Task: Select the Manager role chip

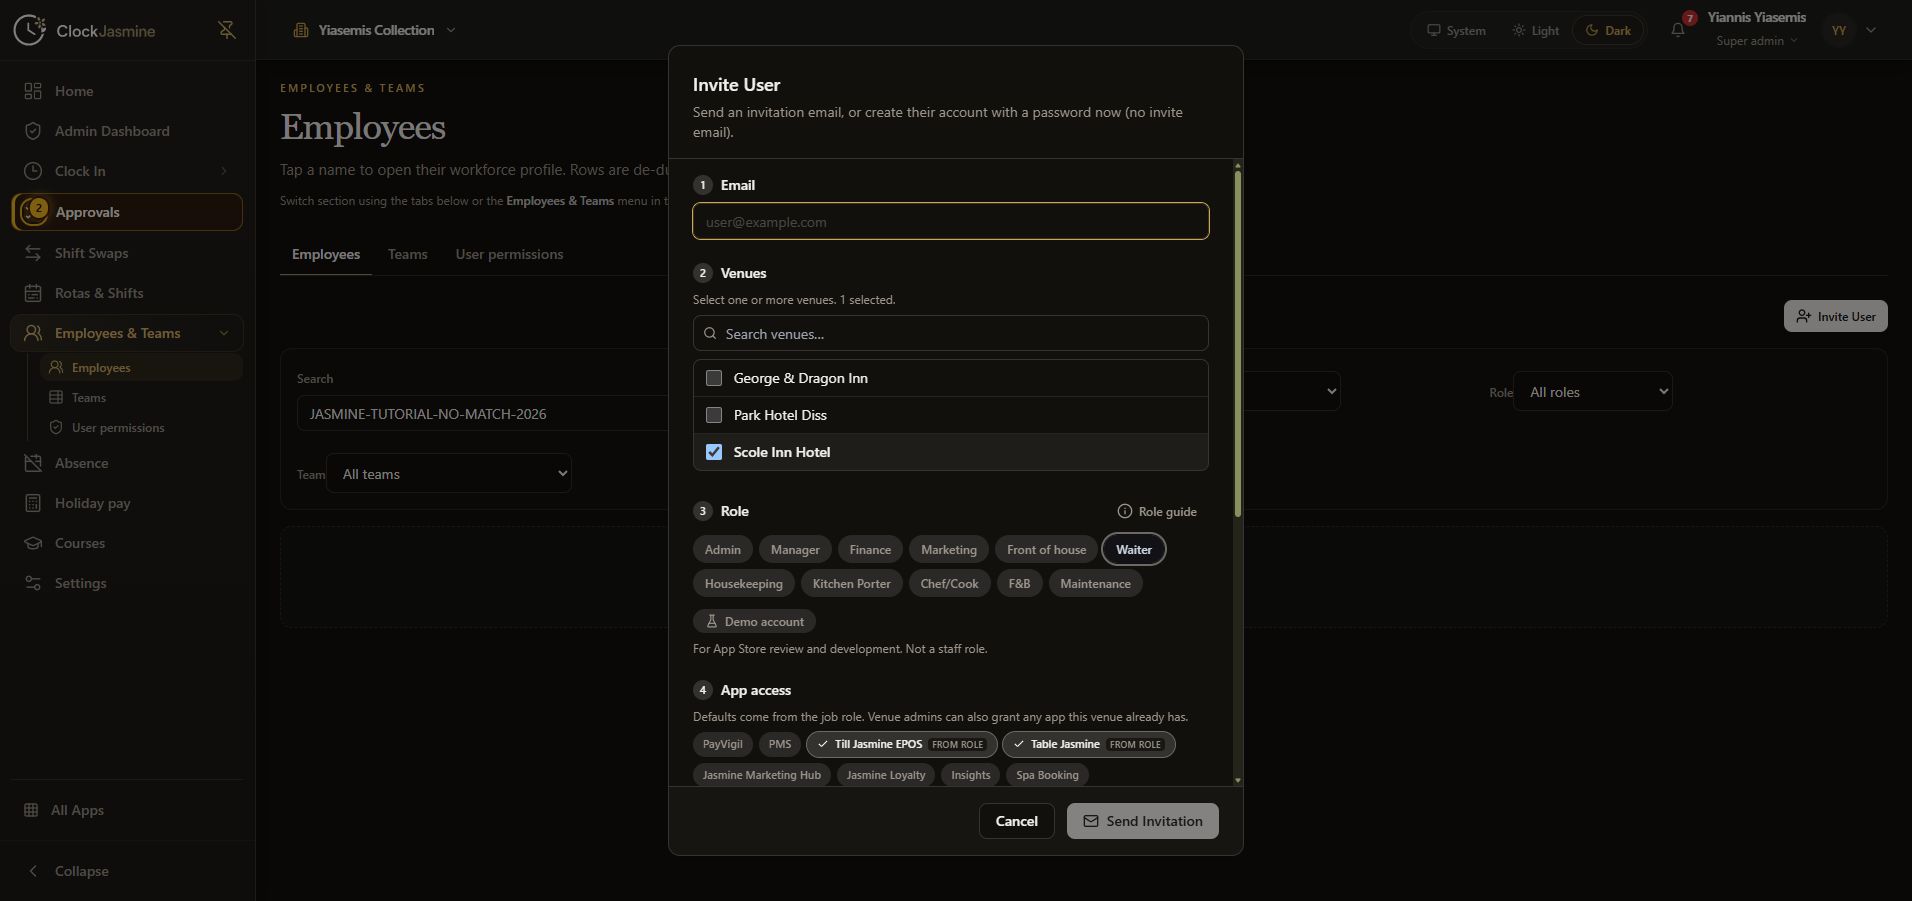Action: (x=795, y=550)
